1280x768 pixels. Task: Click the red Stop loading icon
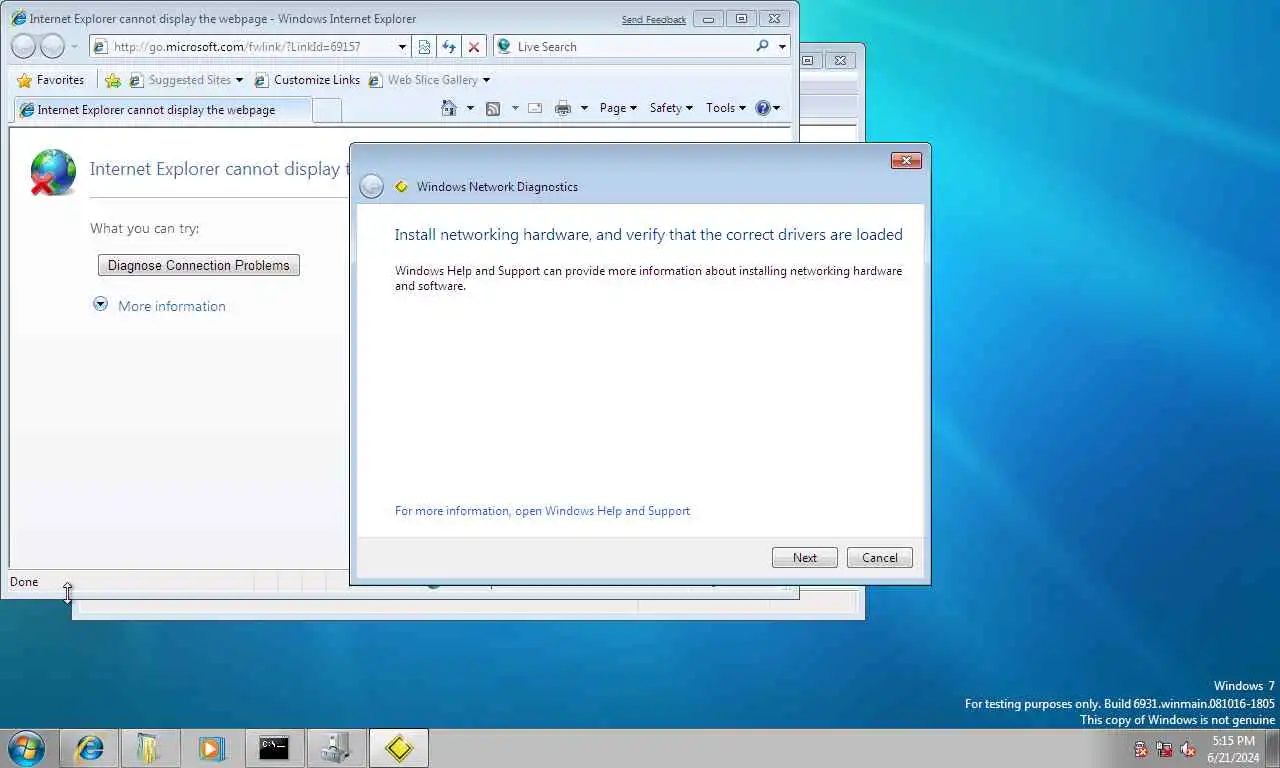[x=474, y=46]
